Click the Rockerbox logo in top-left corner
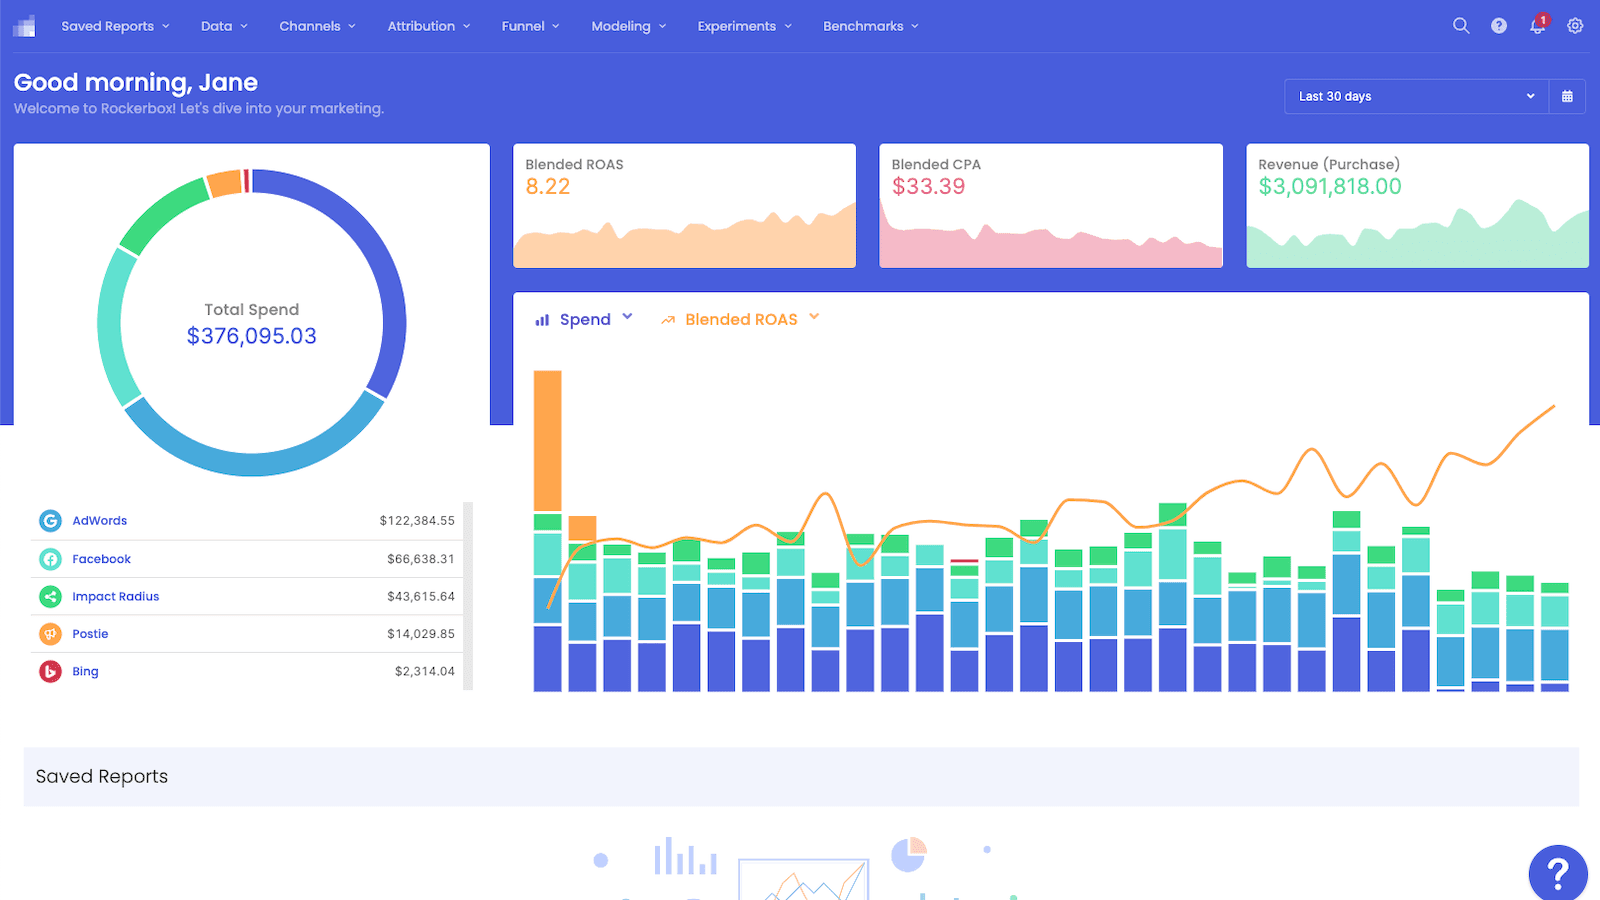 pos(24,25)
